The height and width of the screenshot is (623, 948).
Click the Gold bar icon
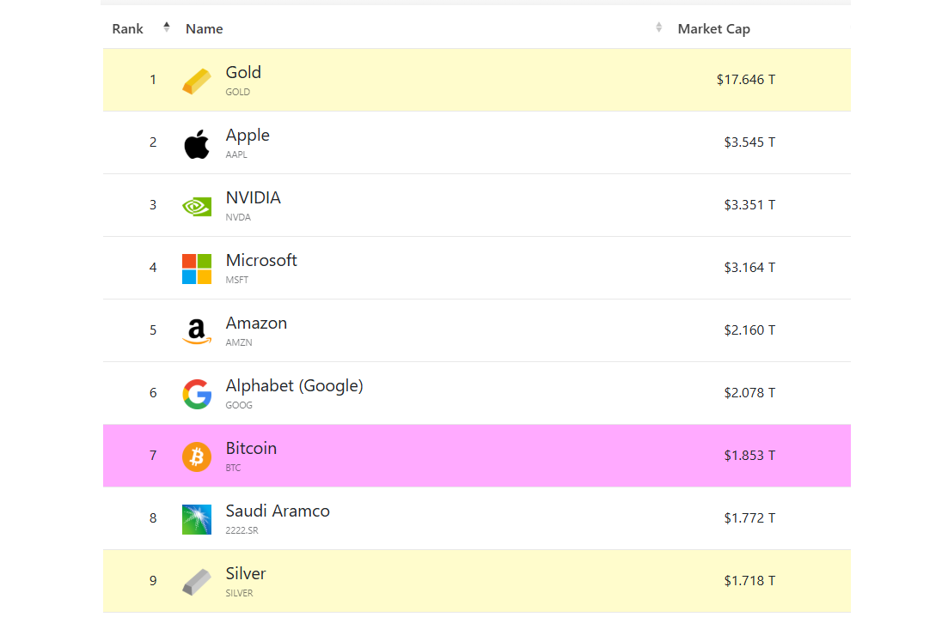tap(196, 81)
